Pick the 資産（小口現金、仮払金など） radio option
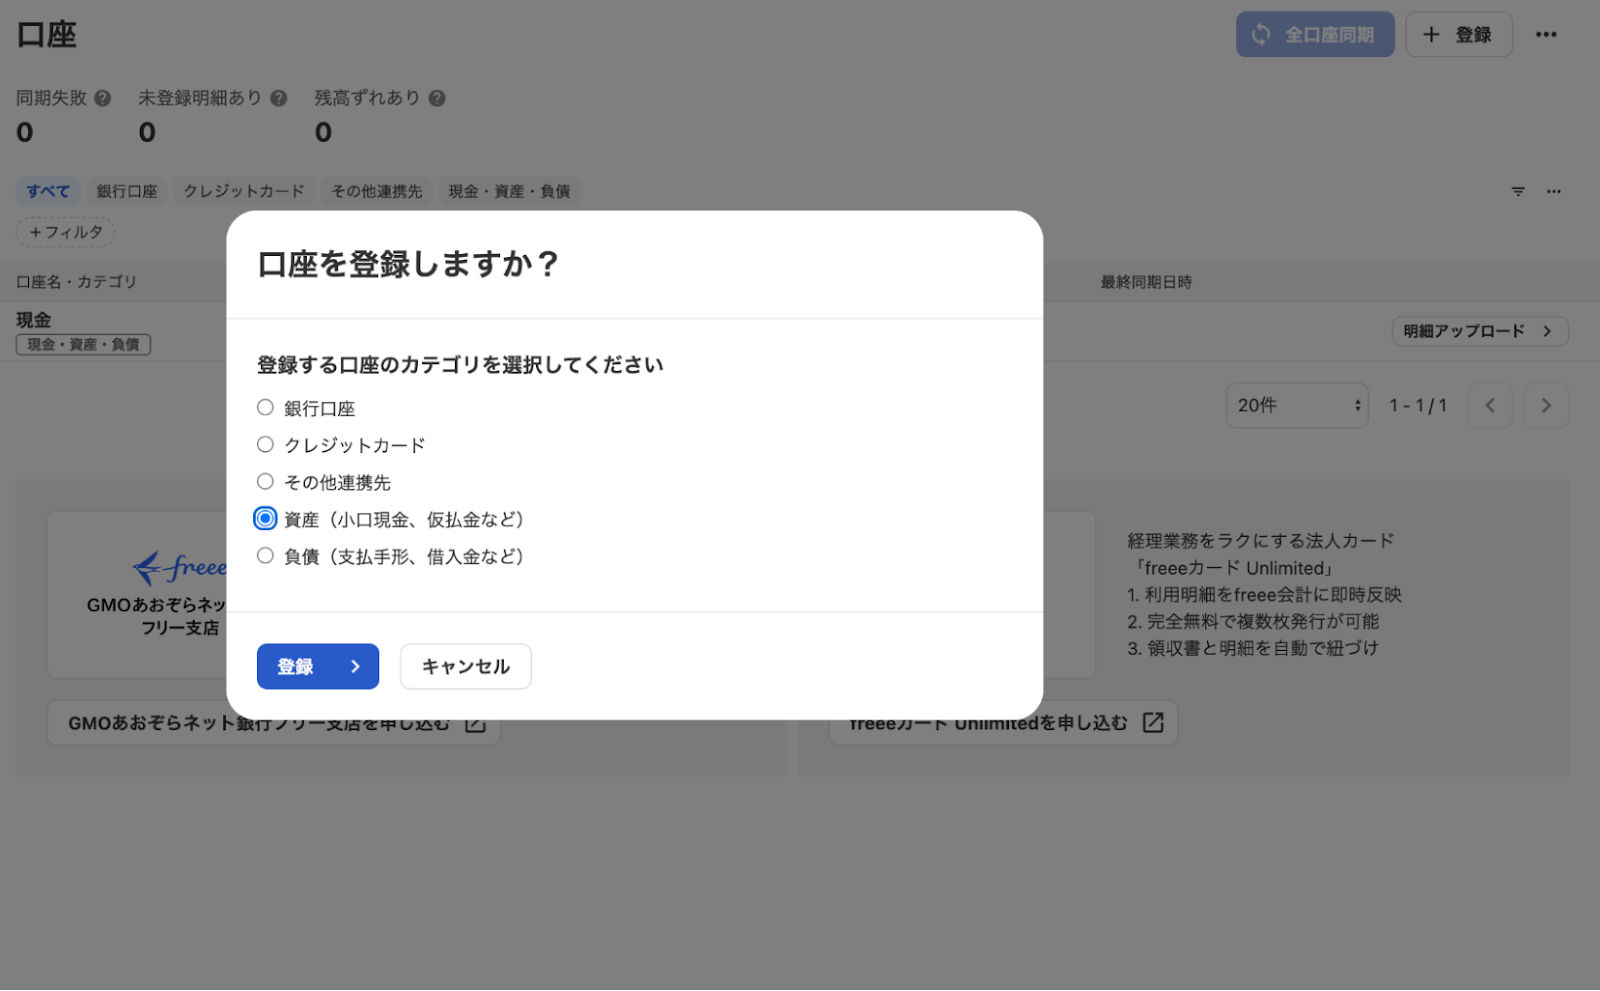This screenshot has height=991, width=1600. [265, 519]
